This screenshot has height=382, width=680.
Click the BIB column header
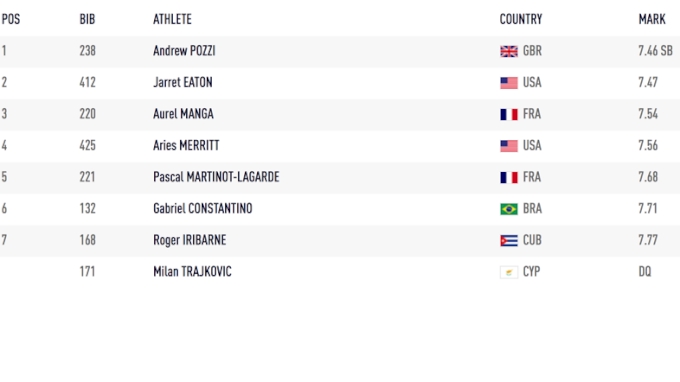click(x=87, y=19)
